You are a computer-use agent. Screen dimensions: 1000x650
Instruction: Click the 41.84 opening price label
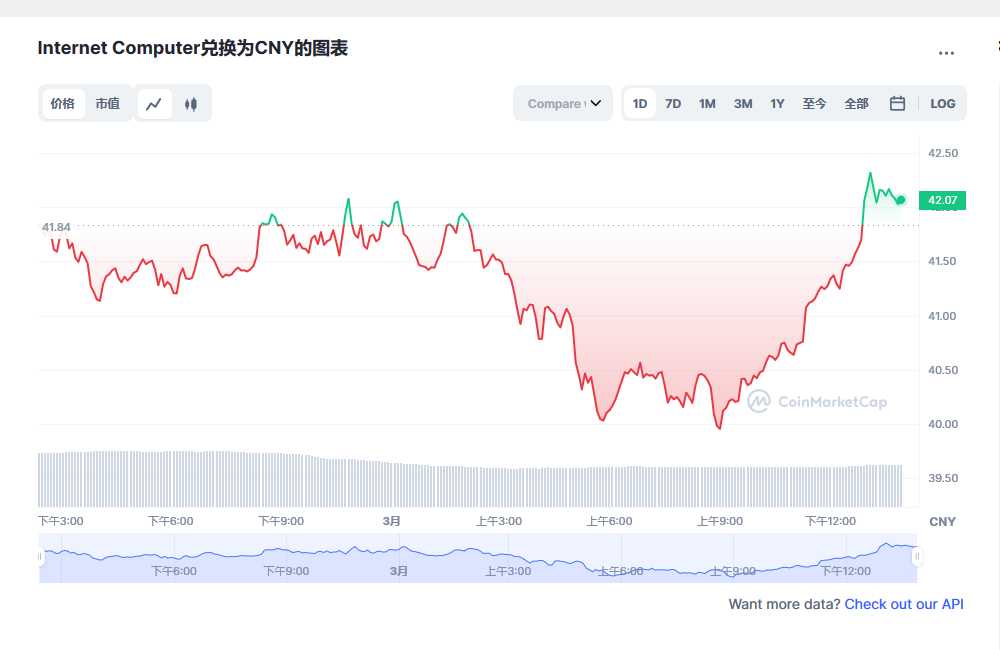point(56,227)
